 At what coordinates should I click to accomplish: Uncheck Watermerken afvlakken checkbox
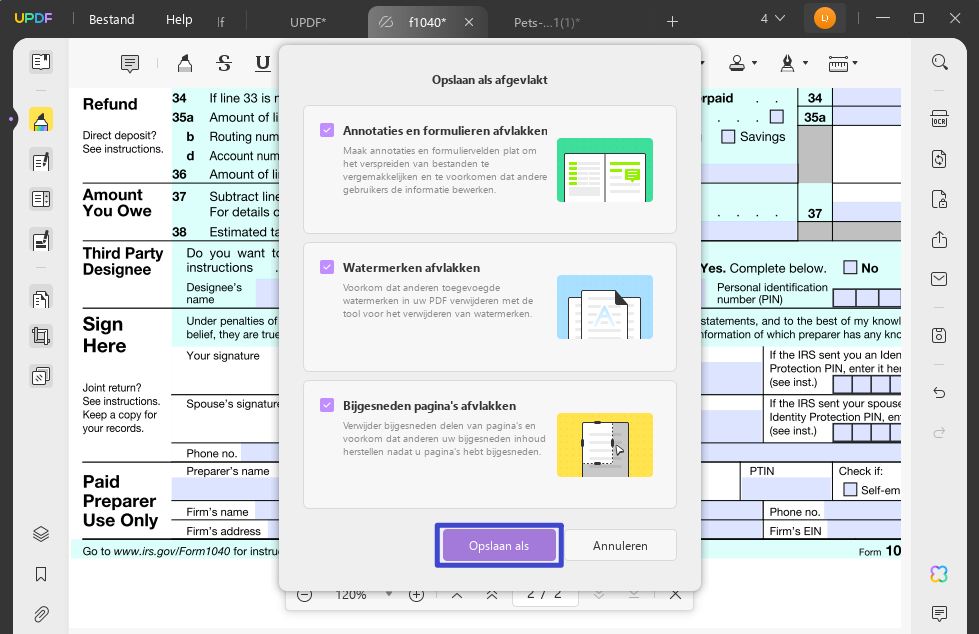pyautogui.click(x=327, y=267)
